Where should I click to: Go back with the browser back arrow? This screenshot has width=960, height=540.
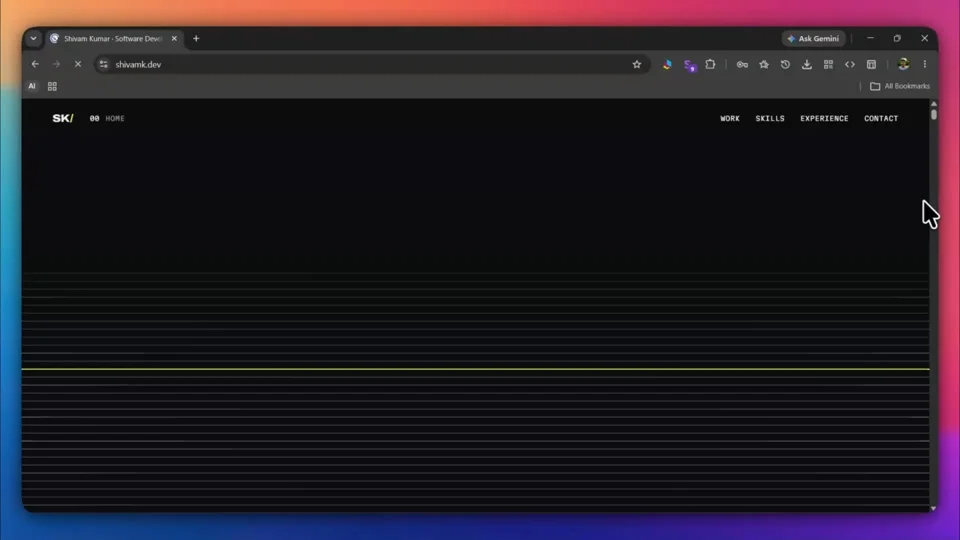point(35,64)
